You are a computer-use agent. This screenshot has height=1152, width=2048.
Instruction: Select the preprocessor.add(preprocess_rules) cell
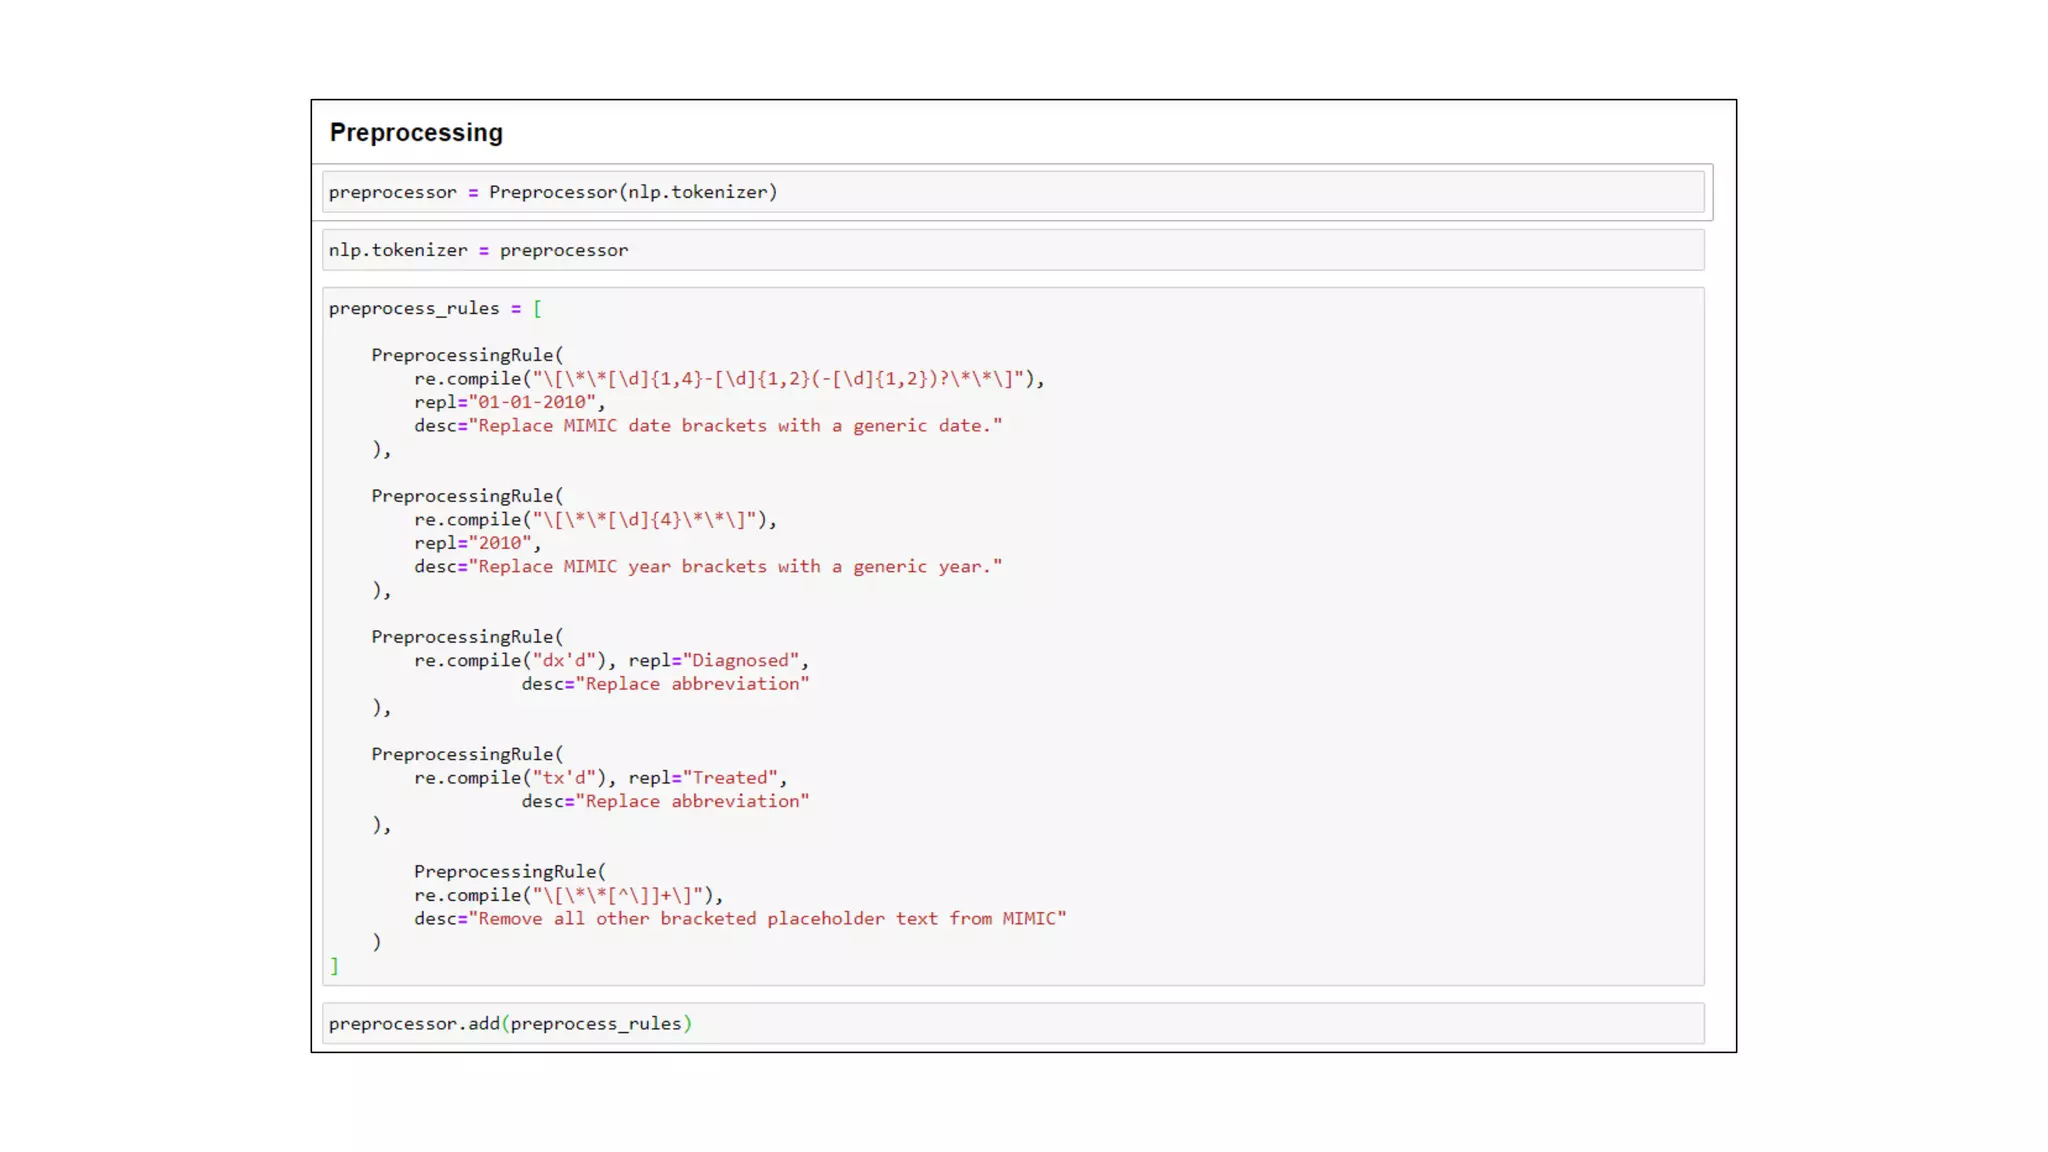click(x=510, y=1024)
